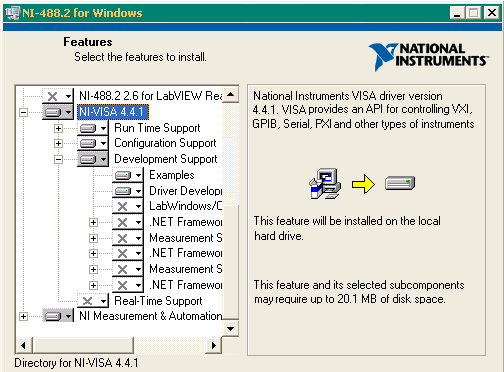Viewport: 504px width, 372px height.
Task: Expand .NET Framework node directly above Real-Time Support
Action: tap(93, 285)
